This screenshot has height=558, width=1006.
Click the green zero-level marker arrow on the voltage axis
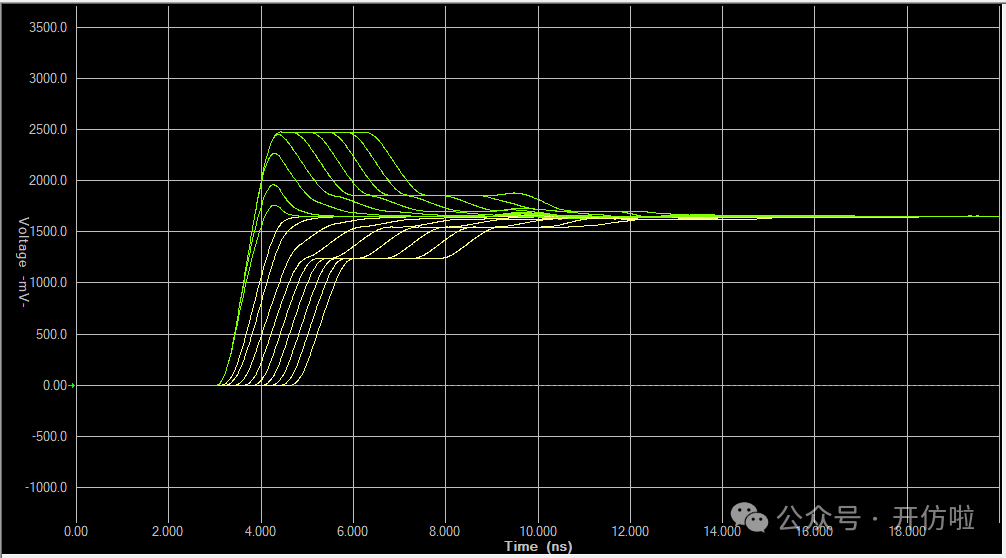[x=73, y=385]
